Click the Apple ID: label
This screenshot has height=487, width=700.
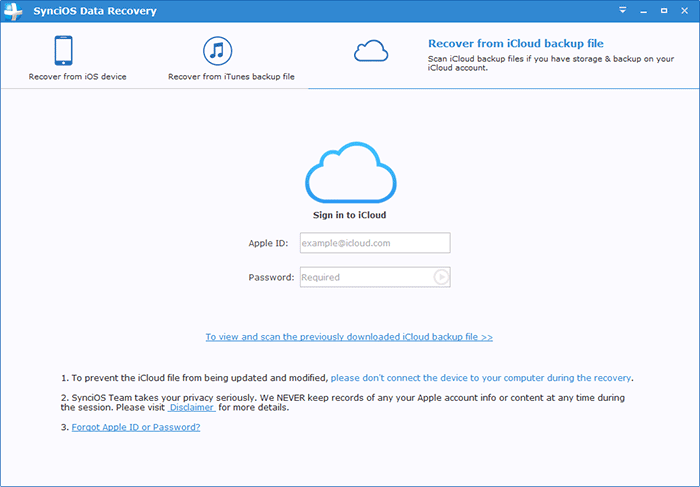(268, 243)
